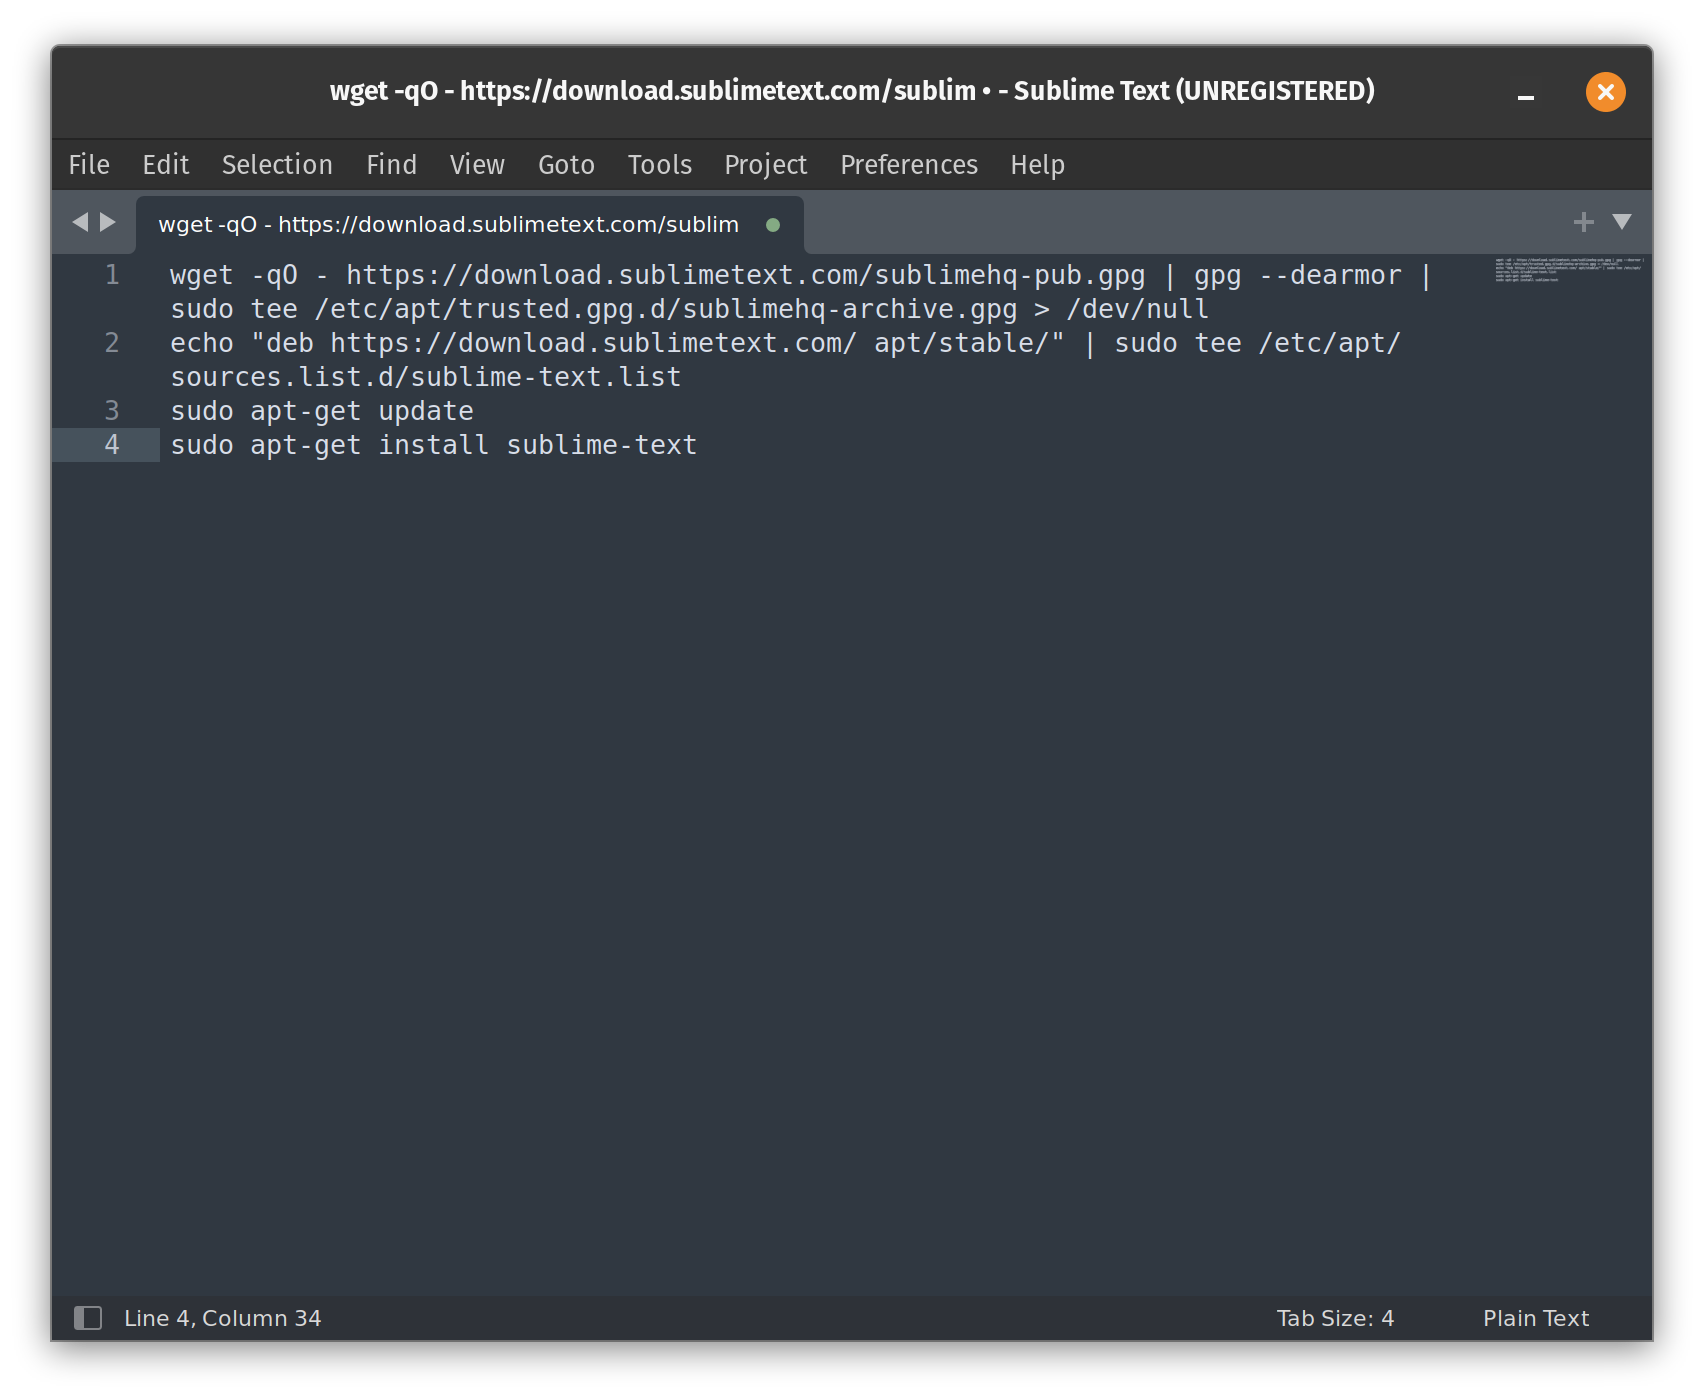Open the Tab Size: 4 selector
Viewport: 1704px width, 1398px height.
pyautogui.click(x=1335, y=1318)
